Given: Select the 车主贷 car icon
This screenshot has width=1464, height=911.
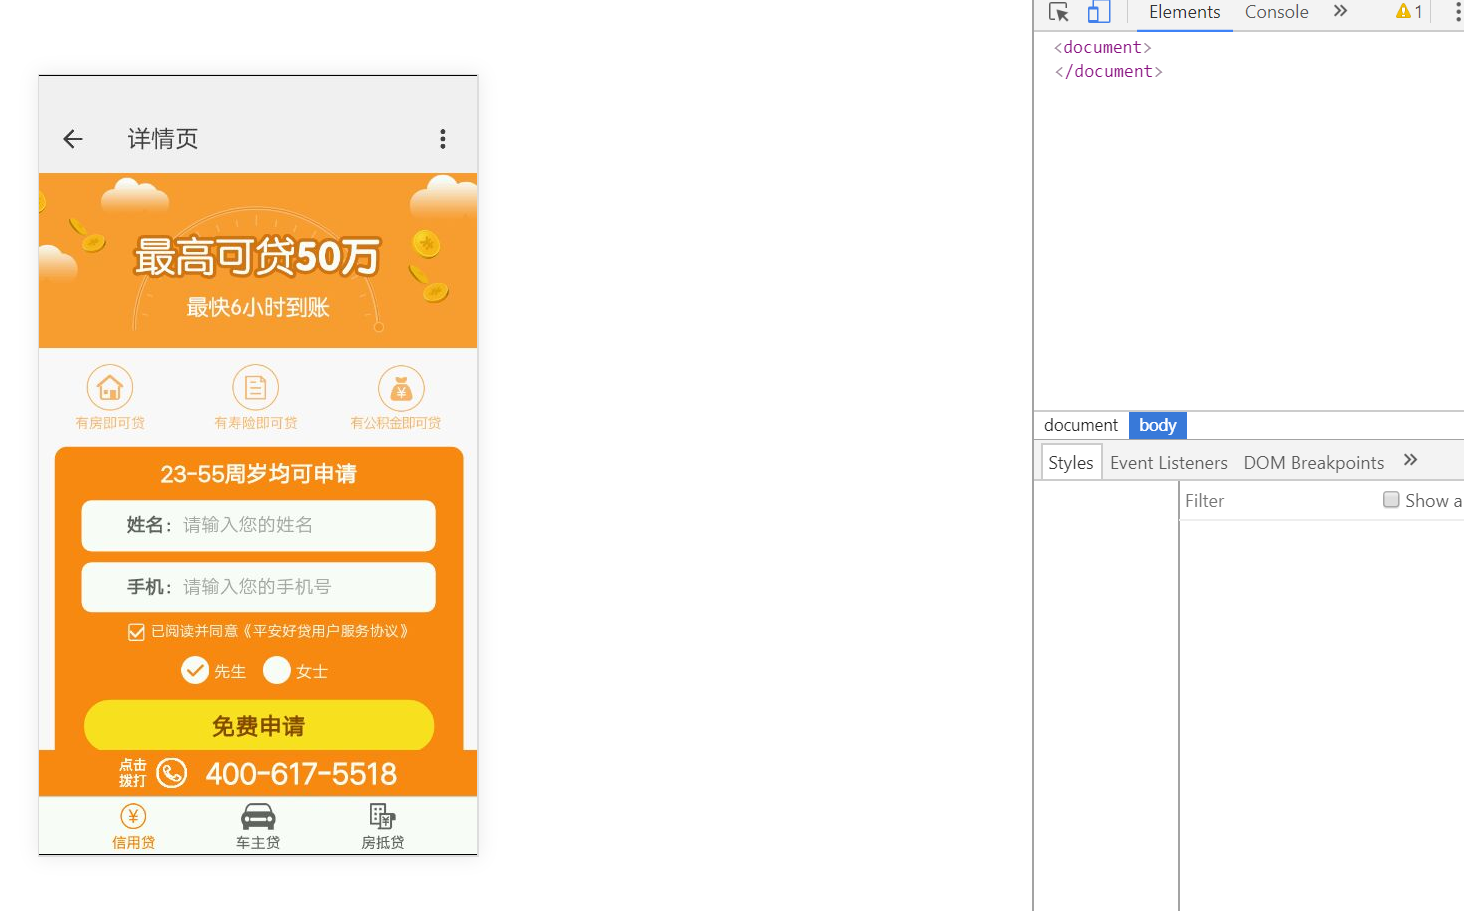Looking at the screenshot, I should [257, 815].
